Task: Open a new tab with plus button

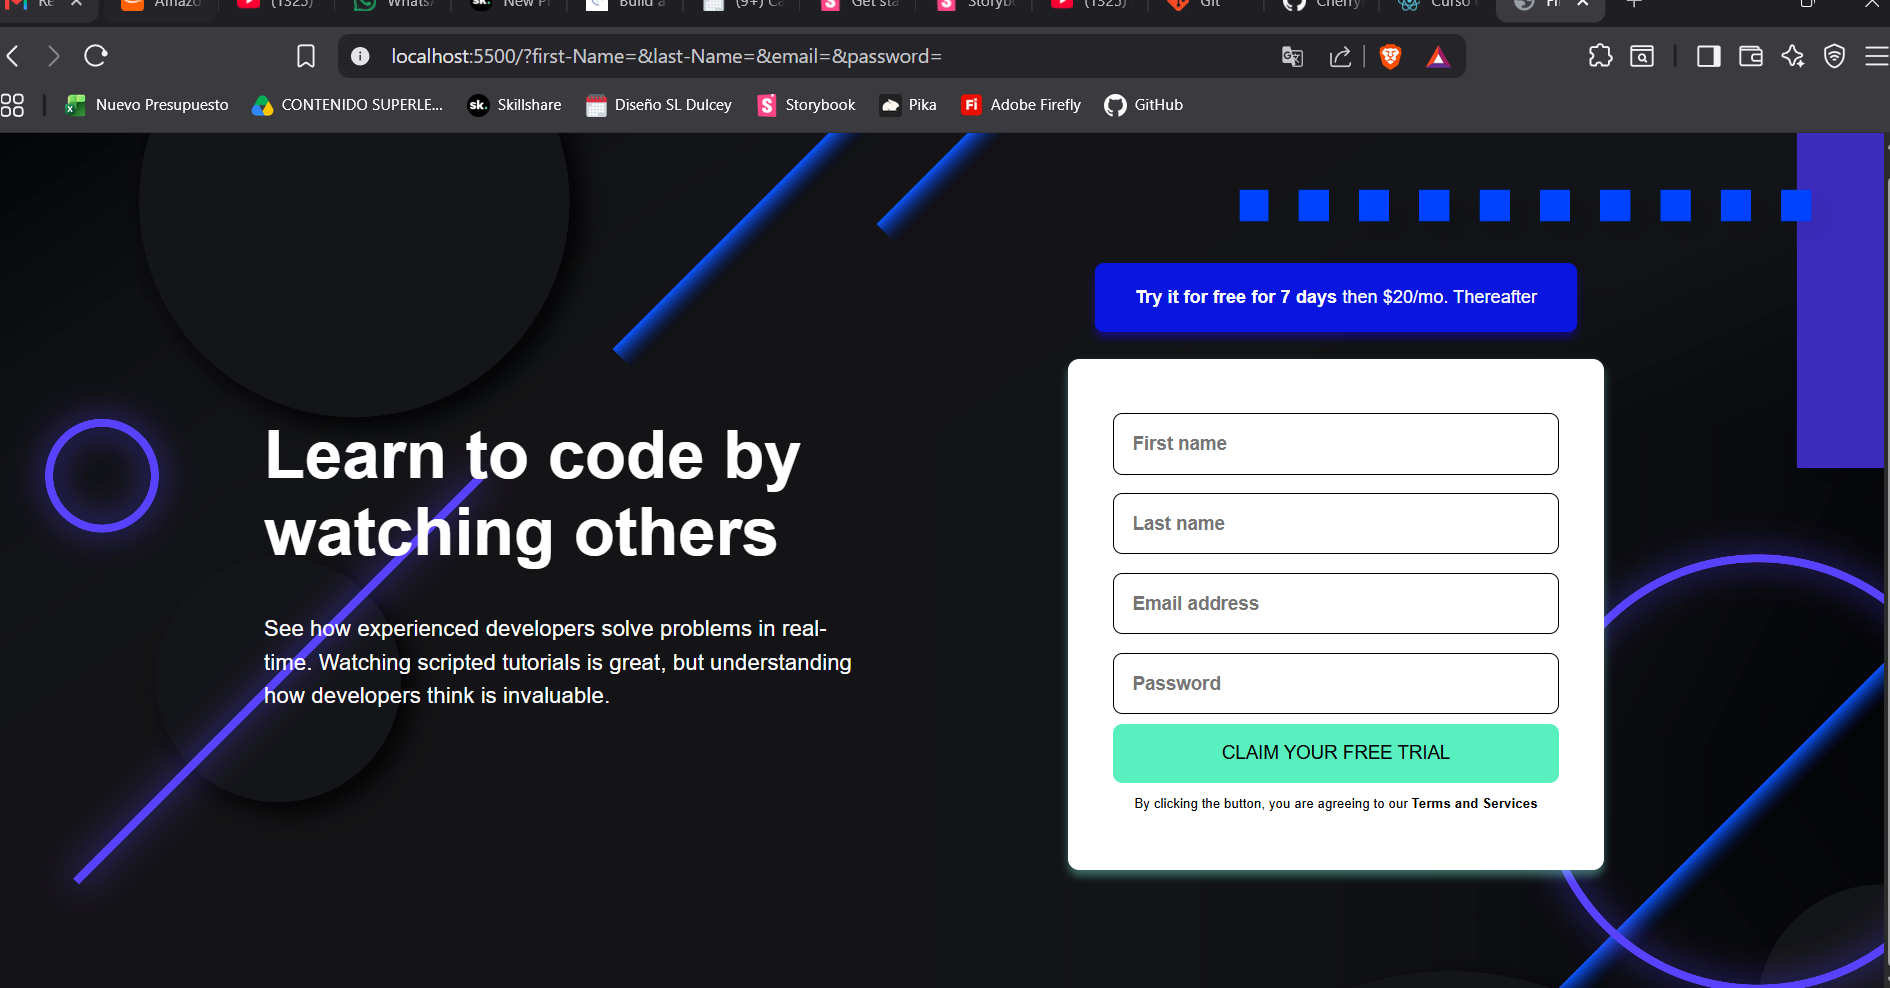Action: (x=1634, y=4)
